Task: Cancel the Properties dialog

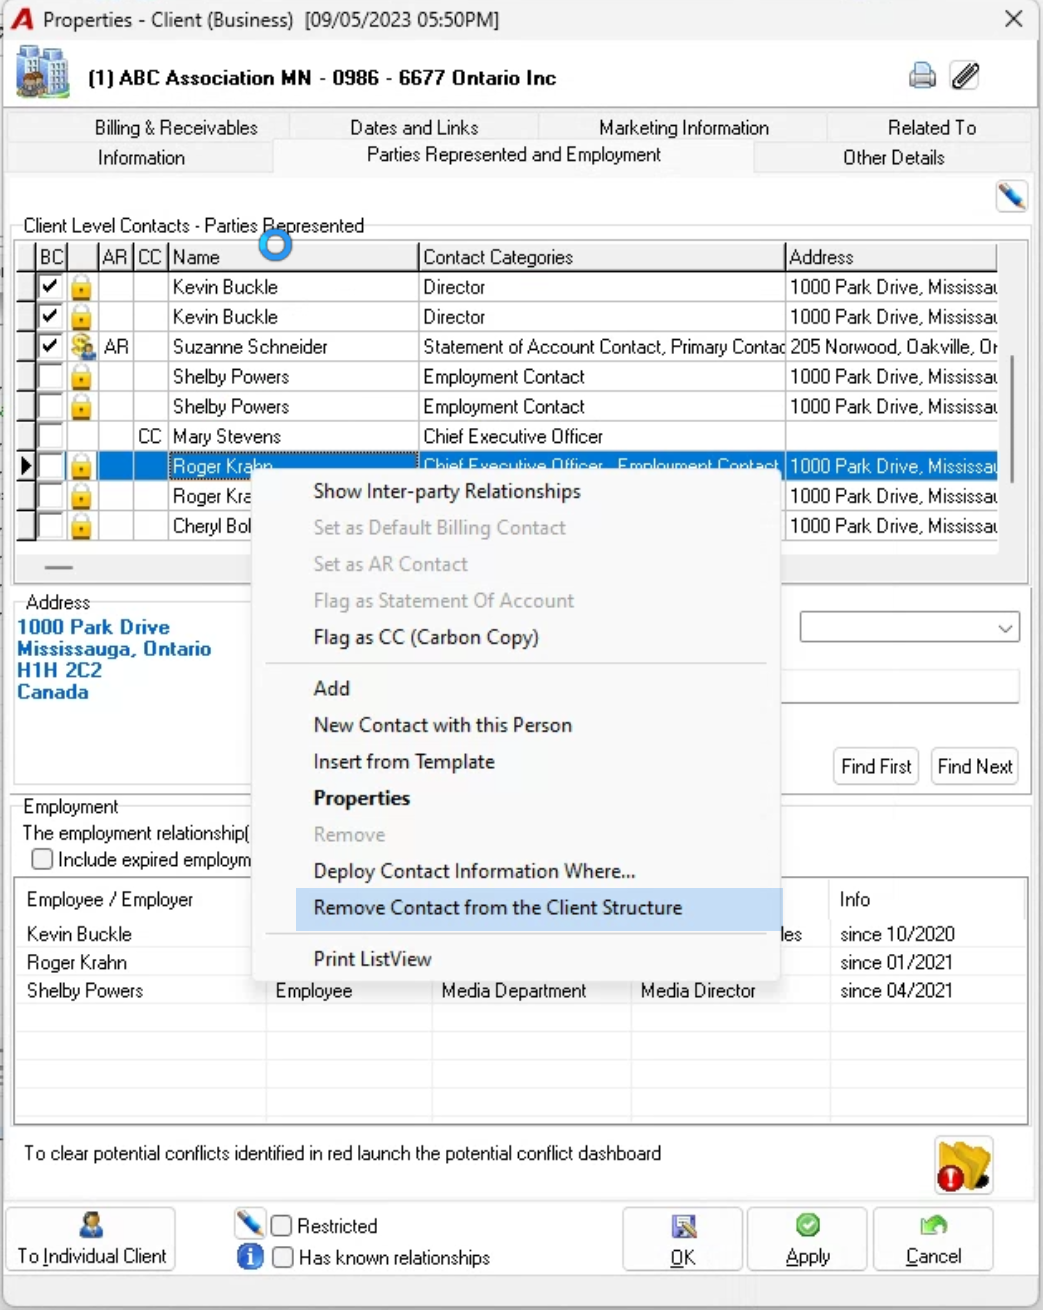Action: tap(934, 1240)
